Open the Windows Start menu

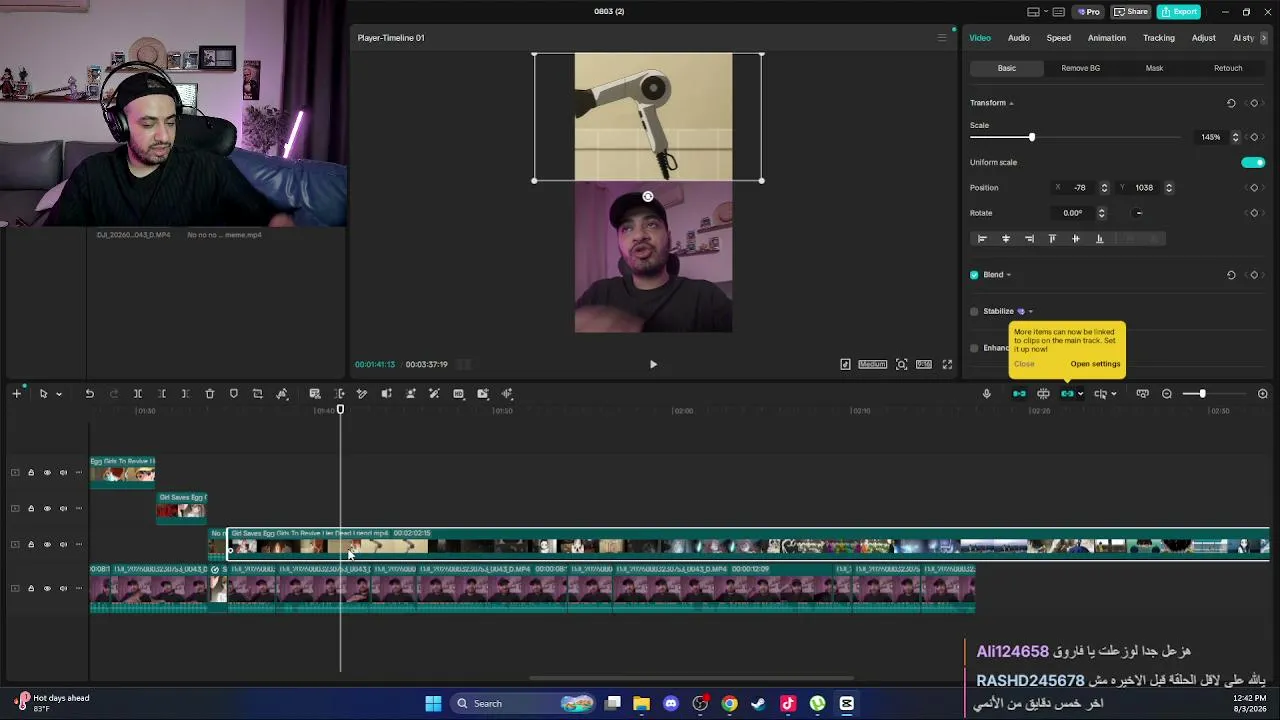(433, 704)
